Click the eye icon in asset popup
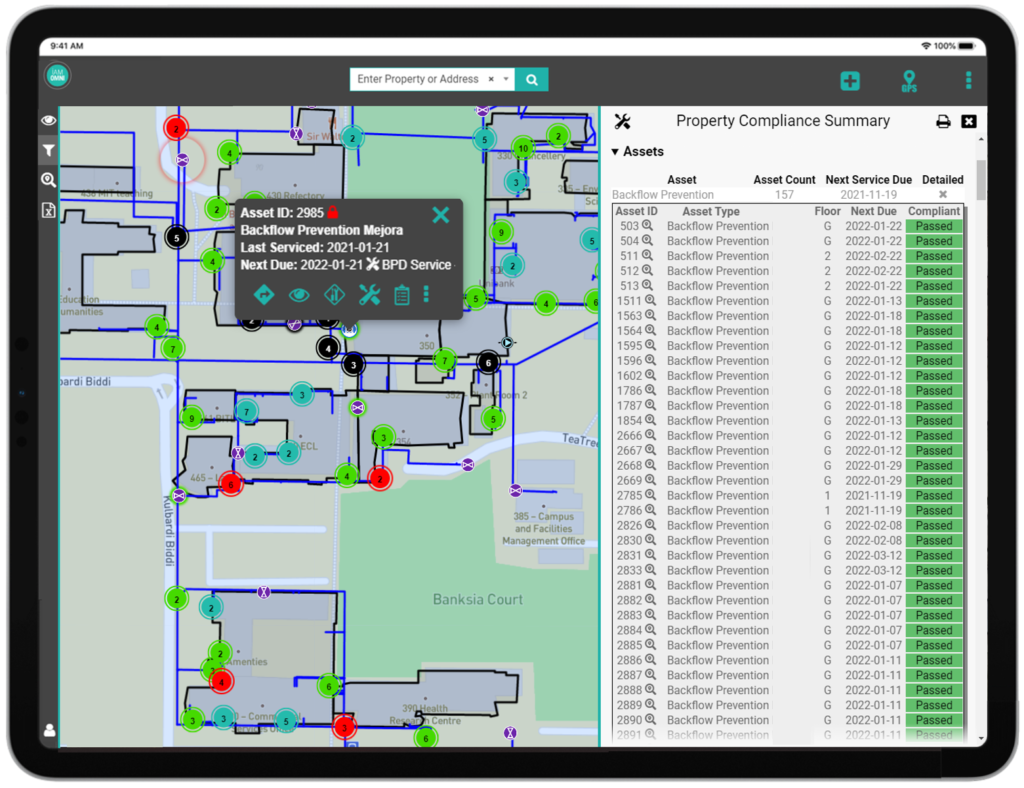This screenshot has height=788, width=1024. [x=298, y=294]
